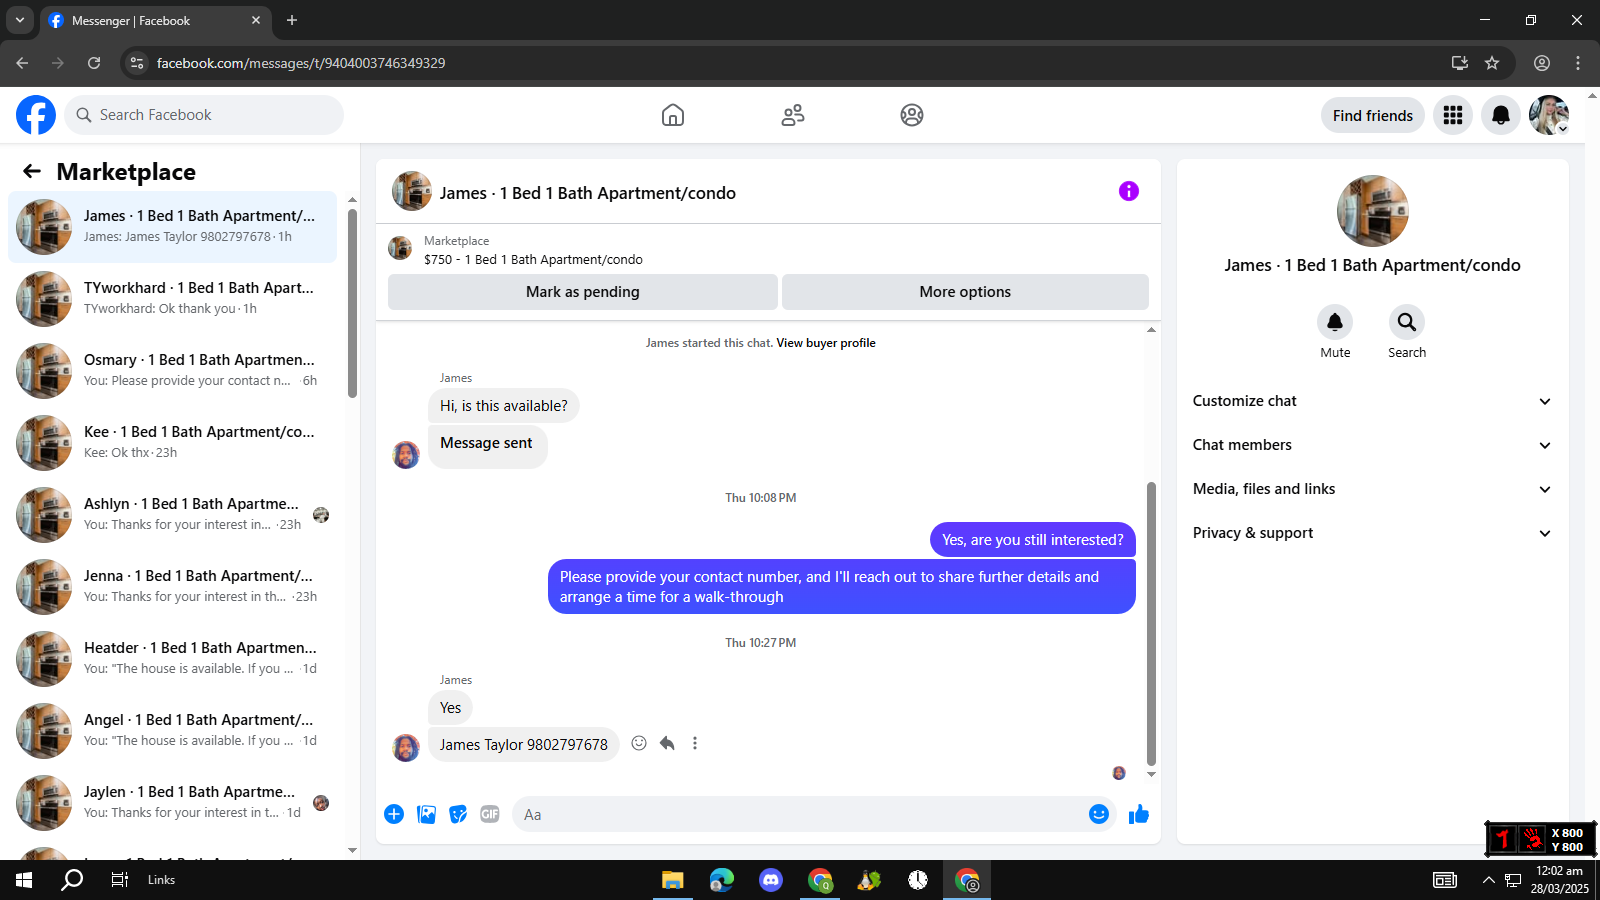Open Kee apartment conversation
This screenshot has width=1600, height=900.
(x=172, y=443)
